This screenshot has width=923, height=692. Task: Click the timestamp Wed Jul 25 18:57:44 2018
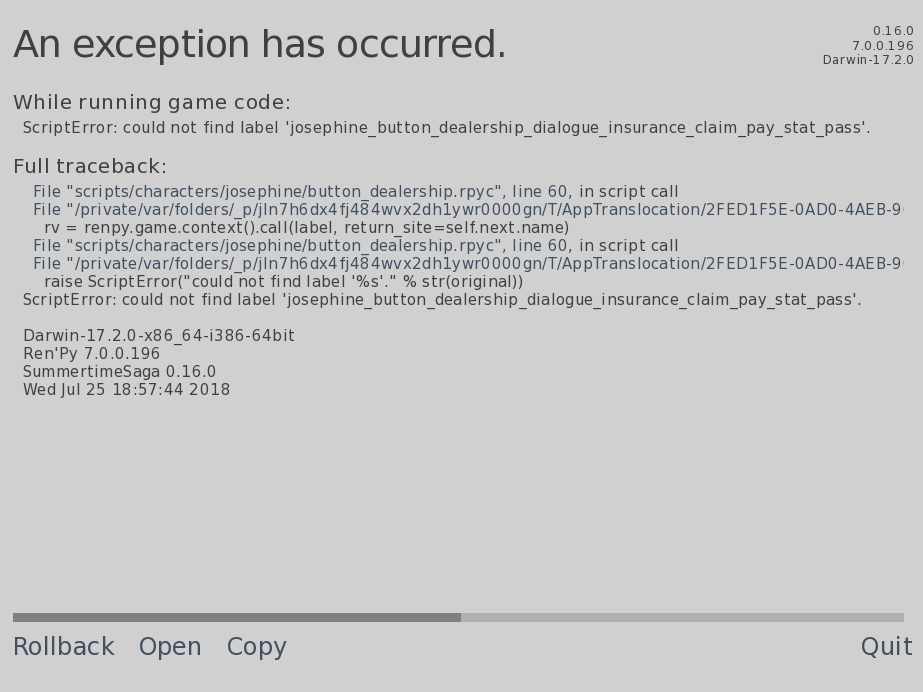coord(126,390)
